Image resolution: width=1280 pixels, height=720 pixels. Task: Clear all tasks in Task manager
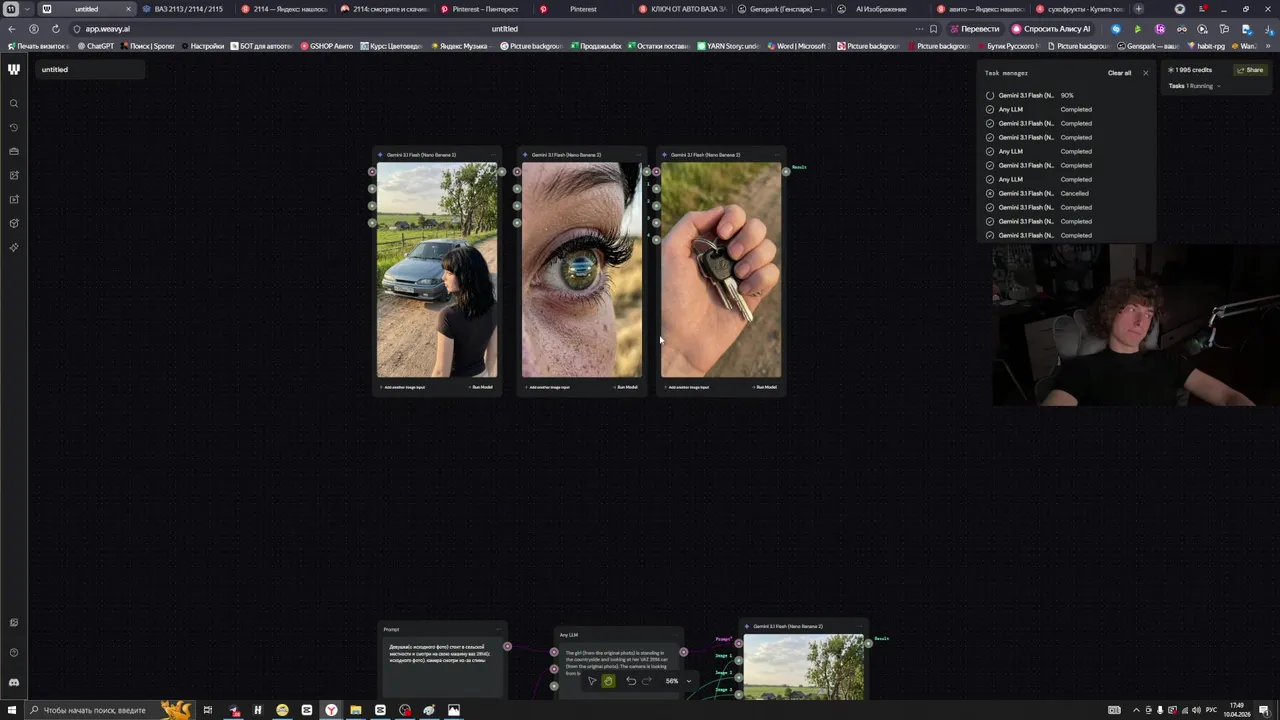[1119, 73]
